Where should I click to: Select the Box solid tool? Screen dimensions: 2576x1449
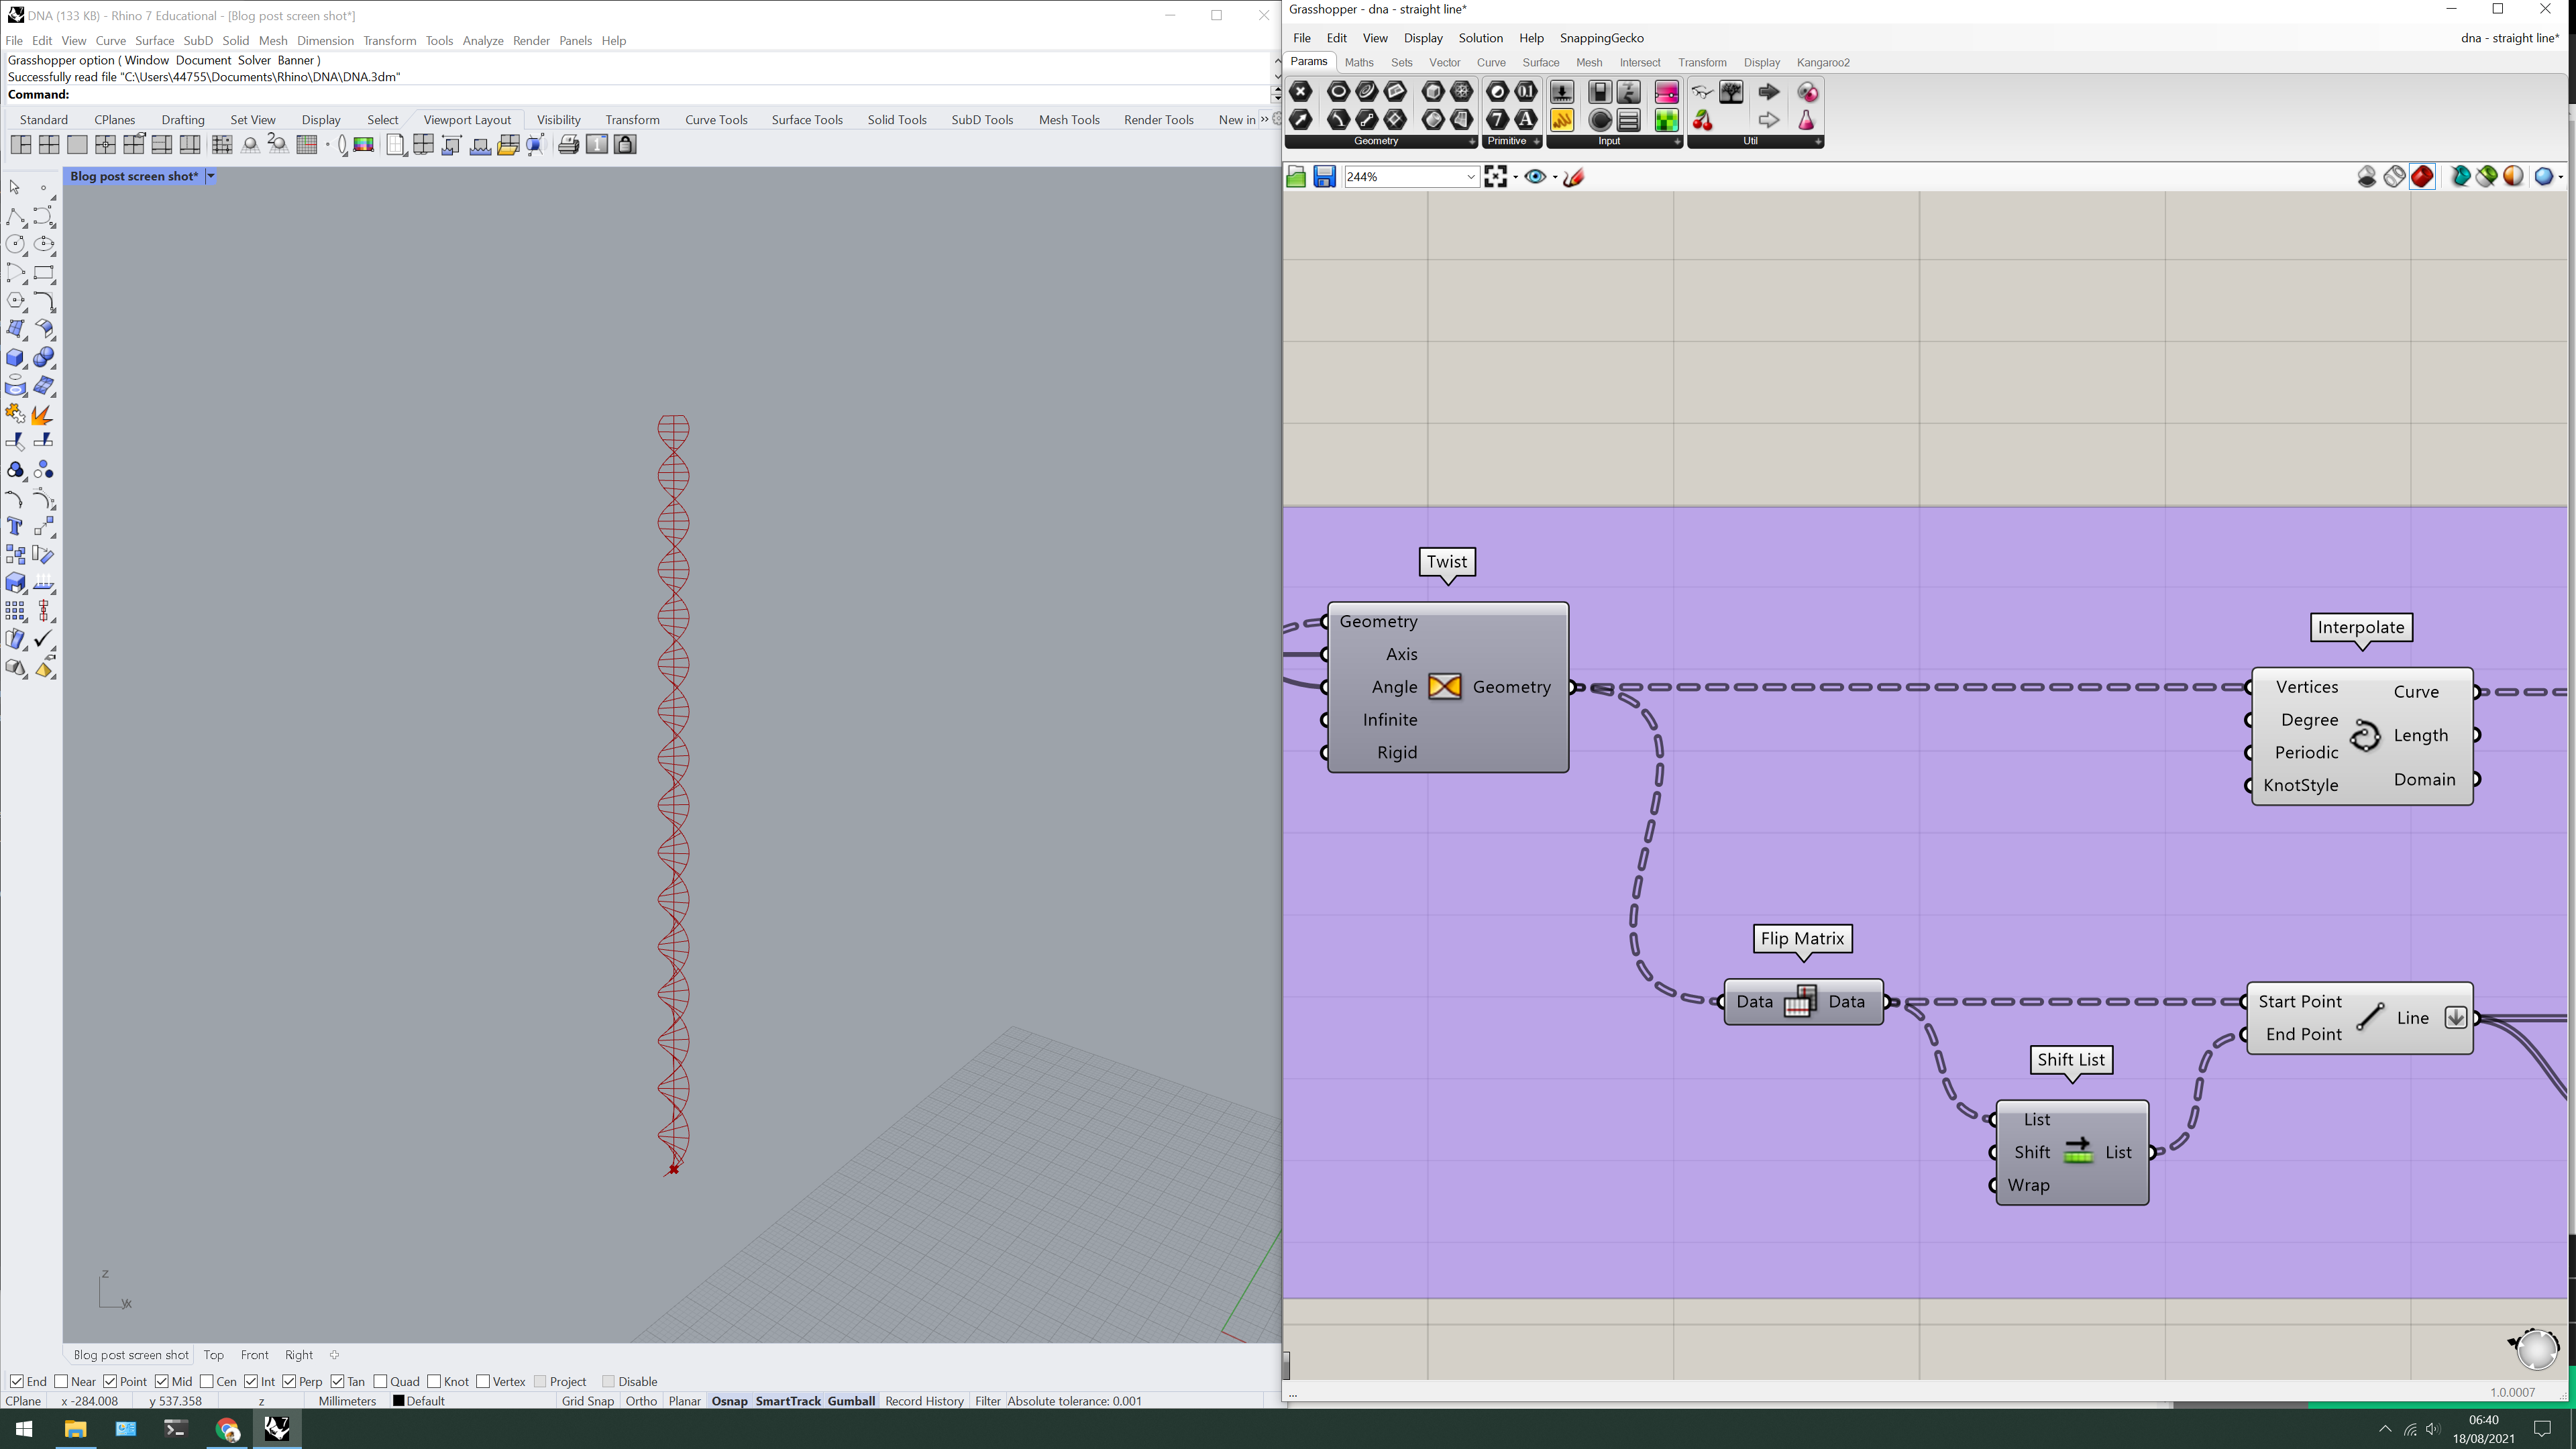(x=15, y=358)
